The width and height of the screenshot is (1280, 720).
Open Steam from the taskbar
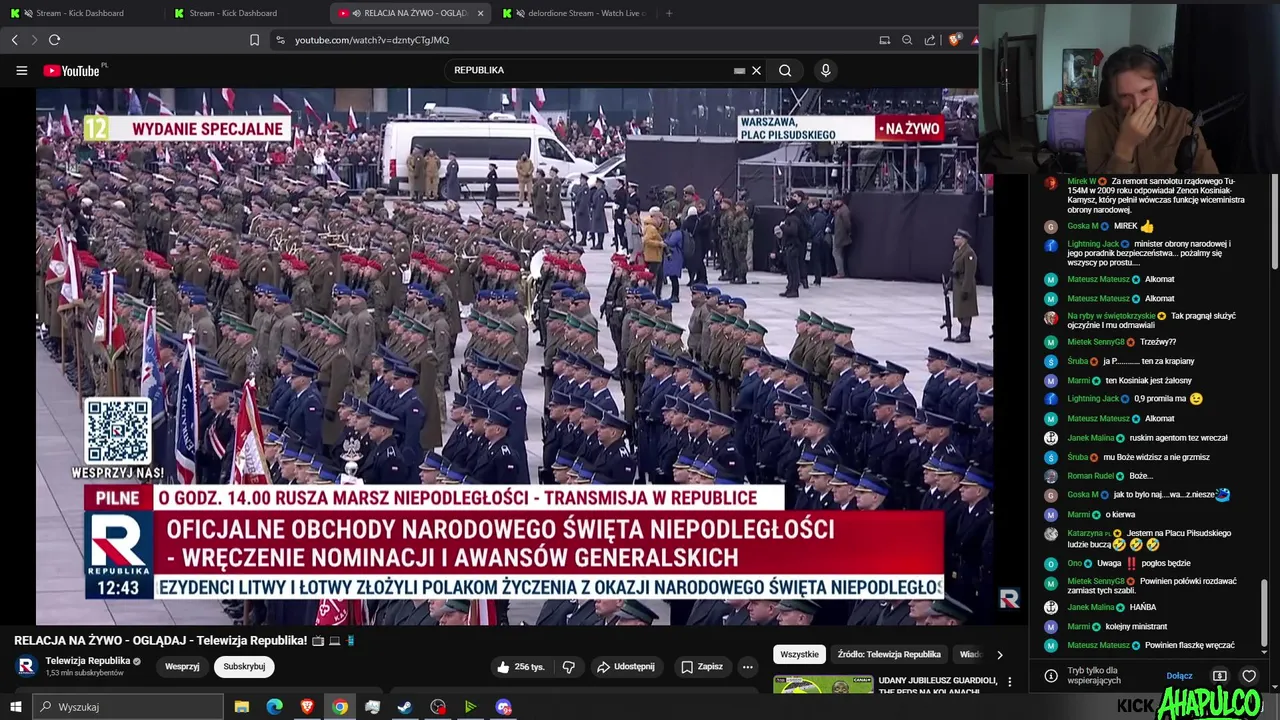(x=405, y=707)
